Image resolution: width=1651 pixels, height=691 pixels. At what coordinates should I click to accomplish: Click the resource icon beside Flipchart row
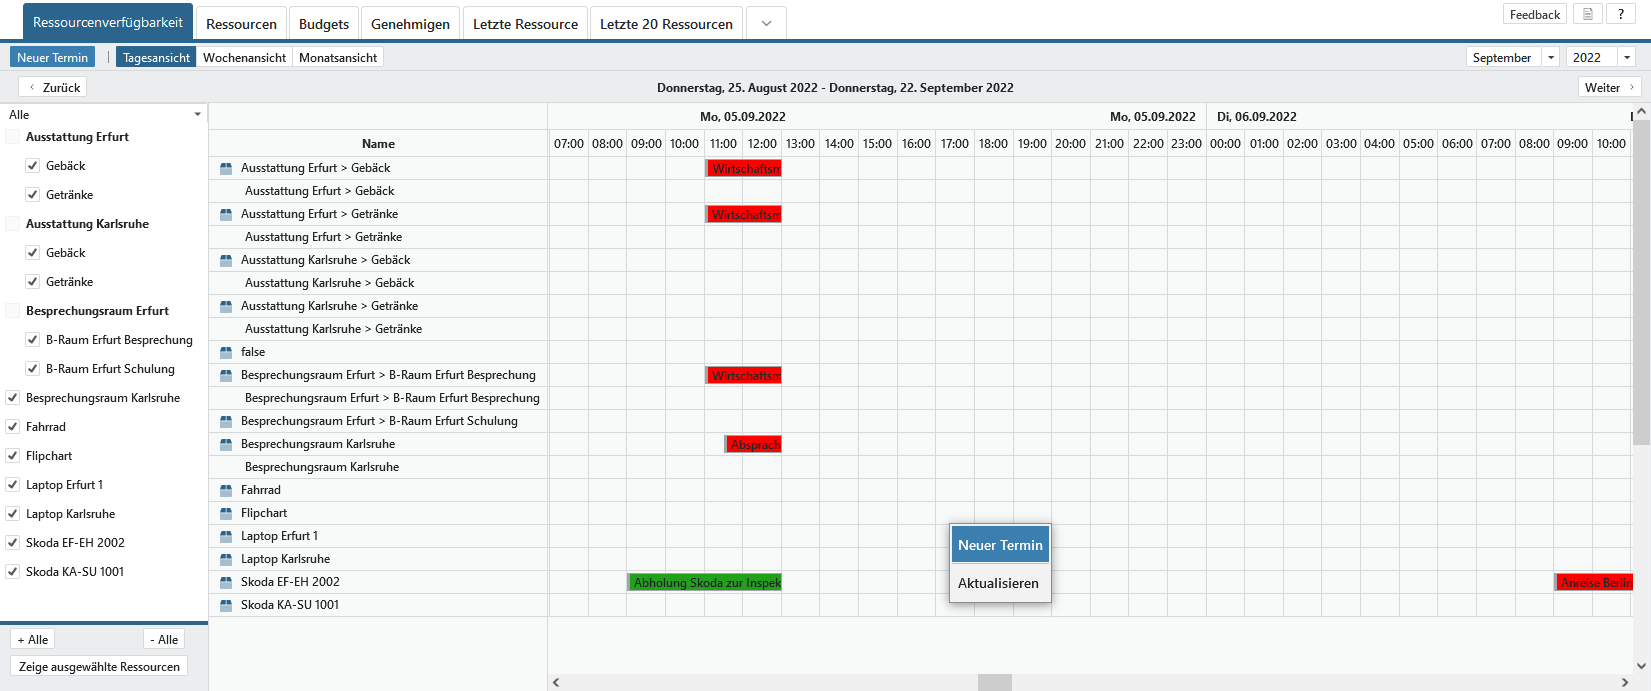coord(226,513)
